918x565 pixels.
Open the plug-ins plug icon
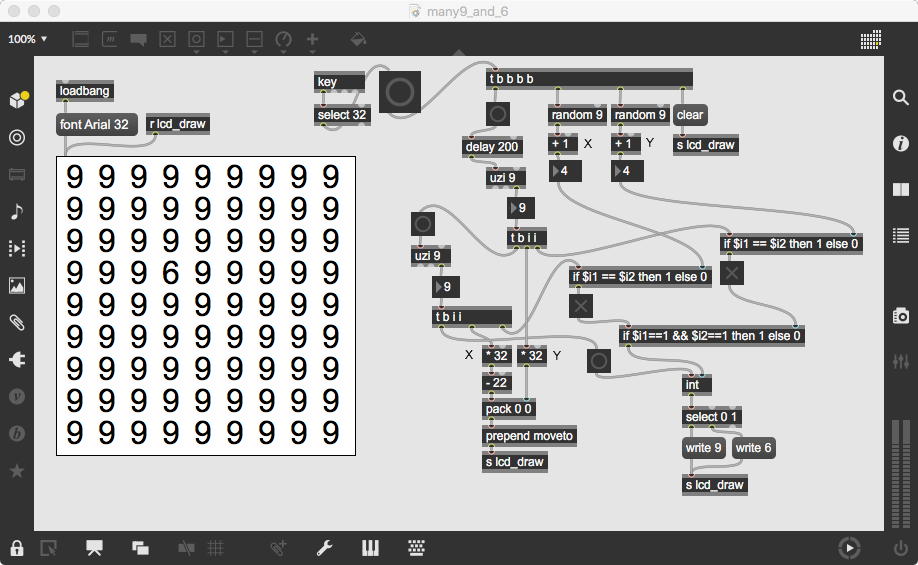click(x=17, y=359)
